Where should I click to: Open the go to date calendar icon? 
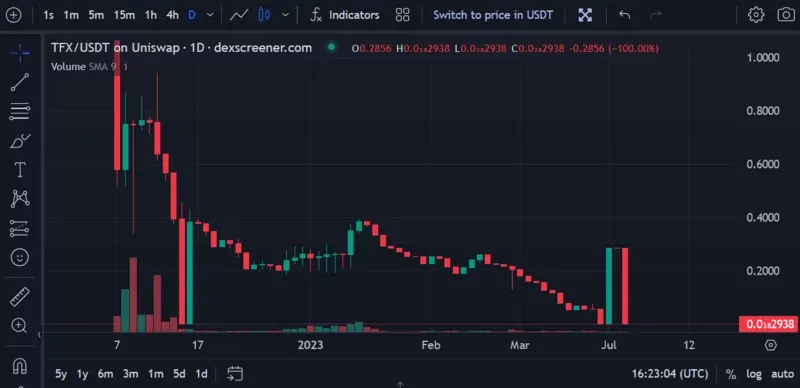coord(234,374)
